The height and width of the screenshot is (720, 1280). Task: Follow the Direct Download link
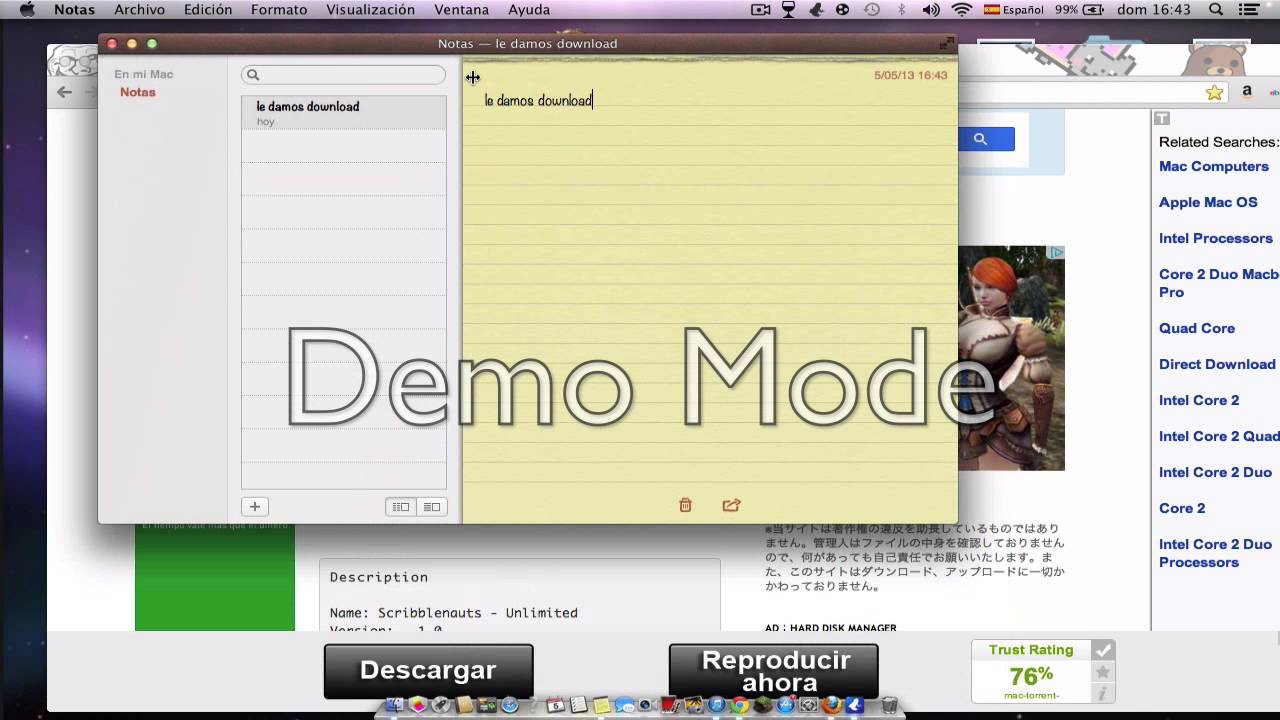[x=1217, y=364]
